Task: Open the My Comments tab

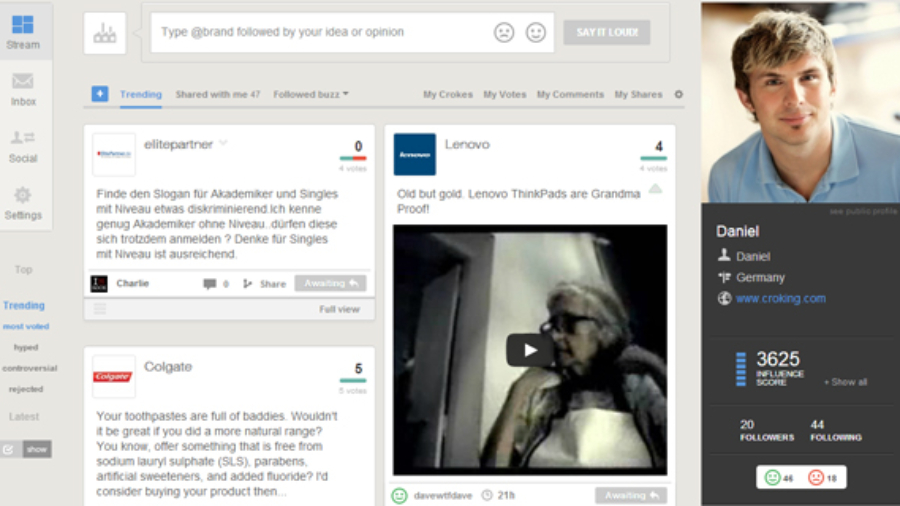Action: [570, 94]
